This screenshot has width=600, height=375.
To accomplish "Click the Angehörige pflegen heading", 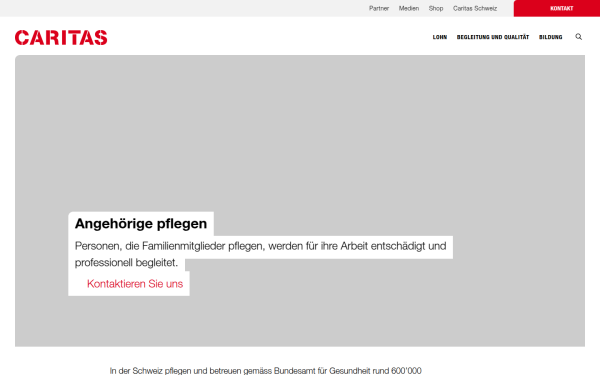I will pyautogui.click(x=141, y=223).
